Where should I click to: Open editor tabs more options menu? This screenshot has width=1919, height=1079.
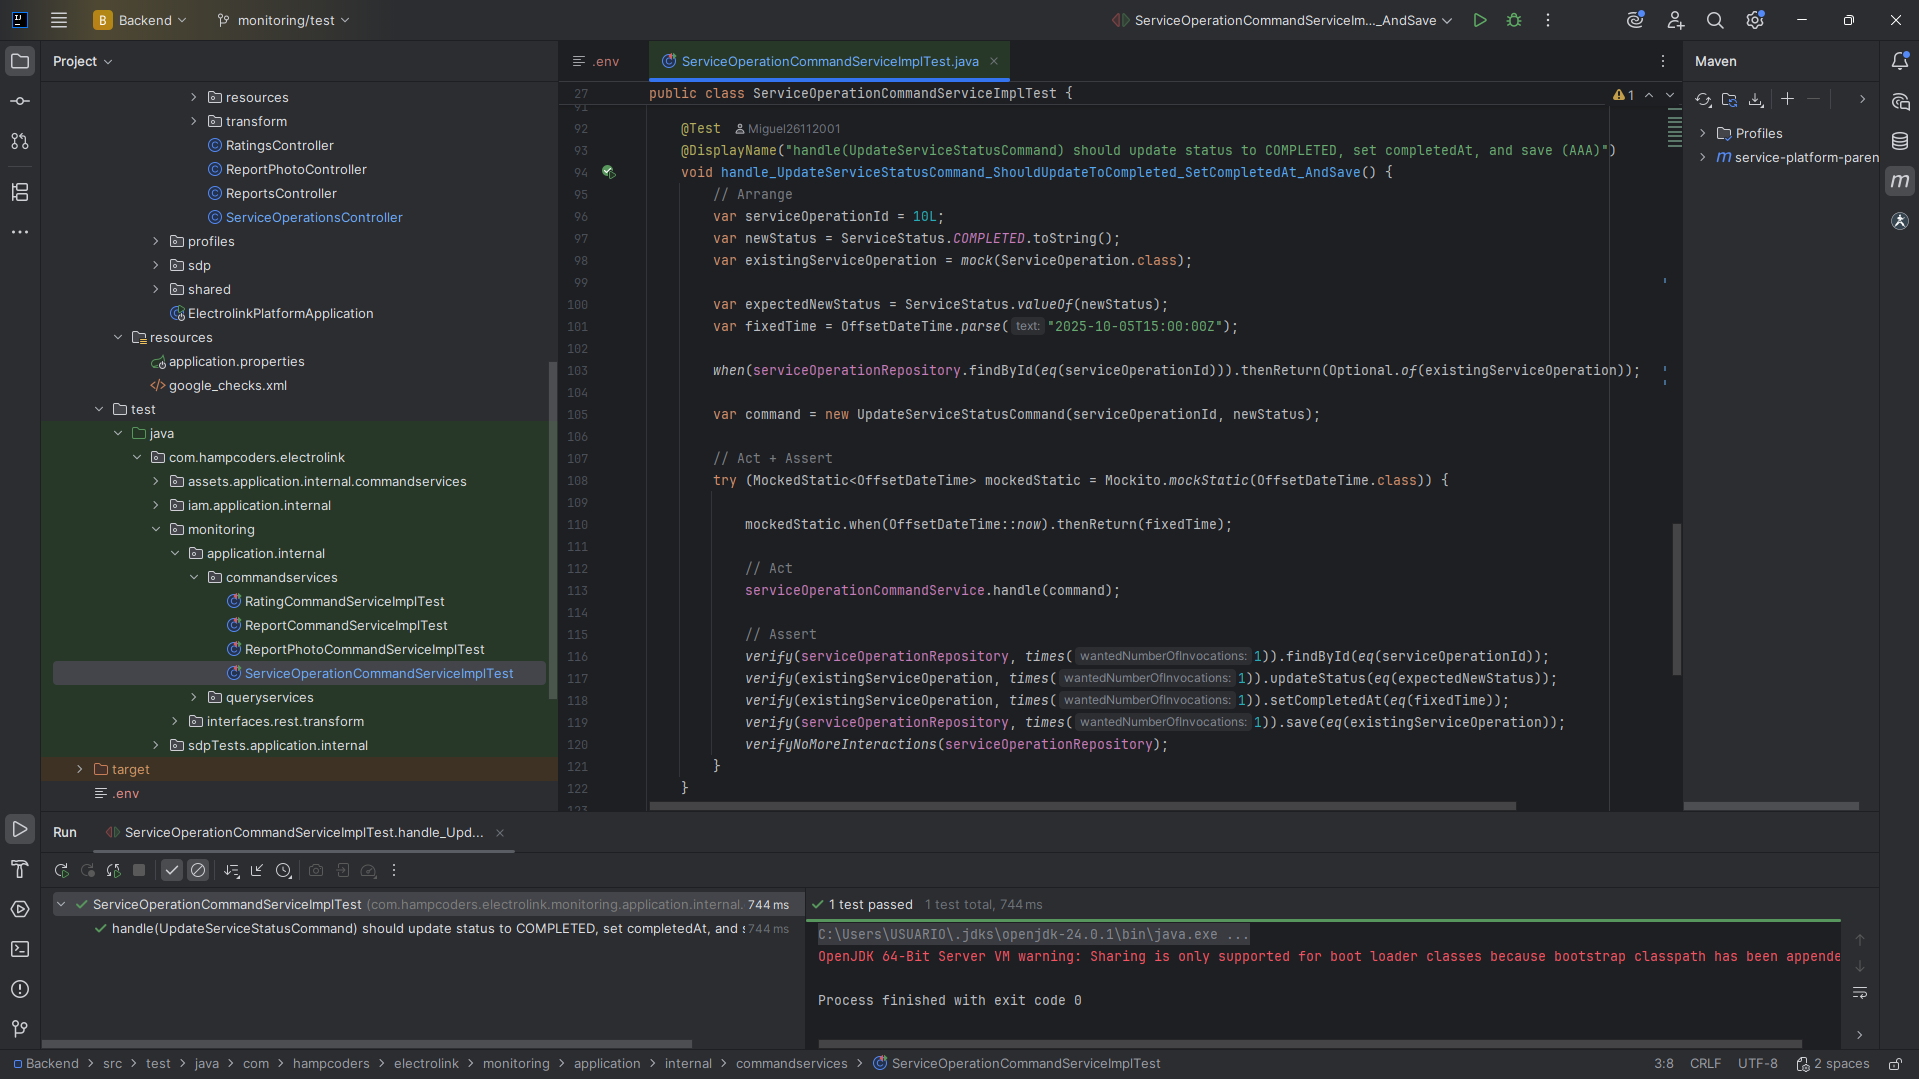pyautogui.click(x=1663, y=61)
